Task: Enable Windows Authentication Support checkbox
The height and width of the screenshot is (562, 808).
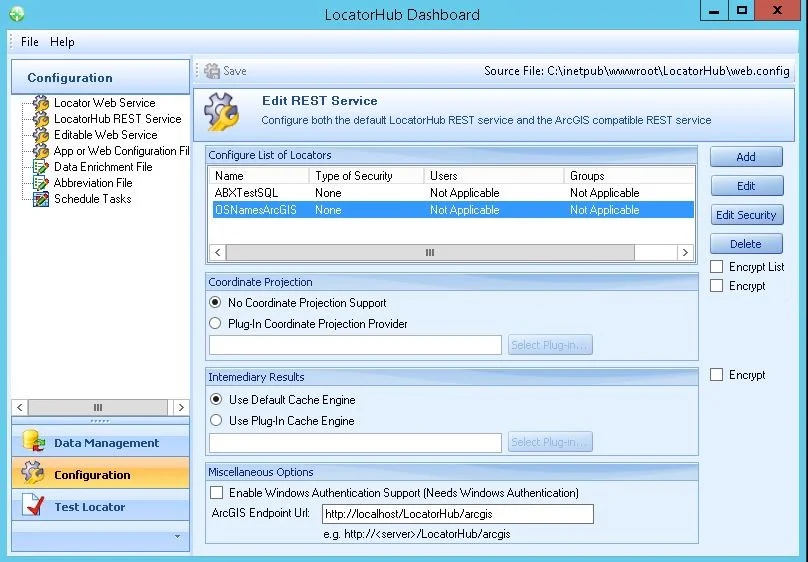Action: click(x=216, y=492)
